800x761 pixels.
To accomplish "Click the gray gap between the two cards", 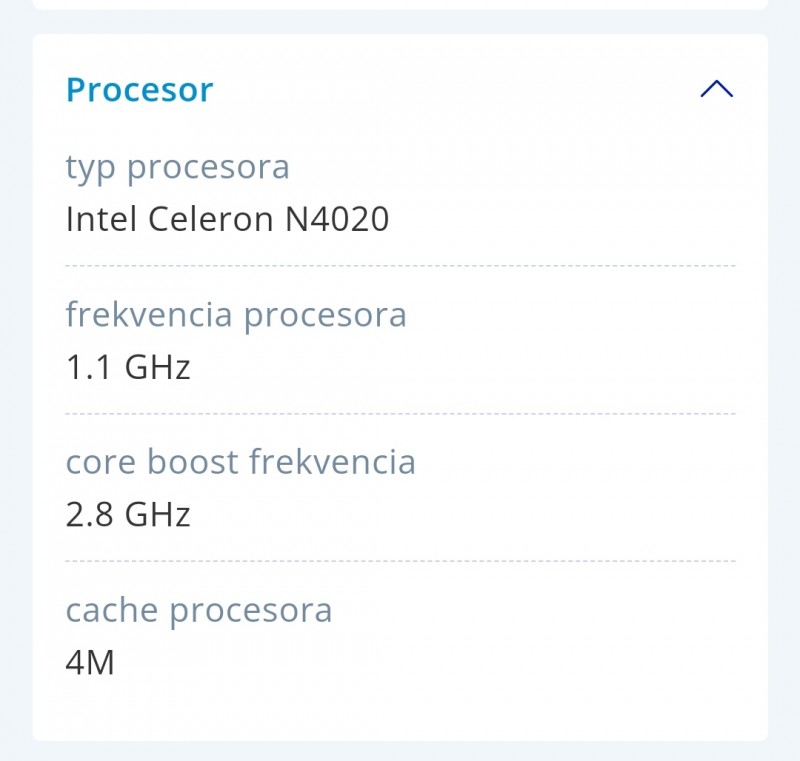I will tap(400, 22).
